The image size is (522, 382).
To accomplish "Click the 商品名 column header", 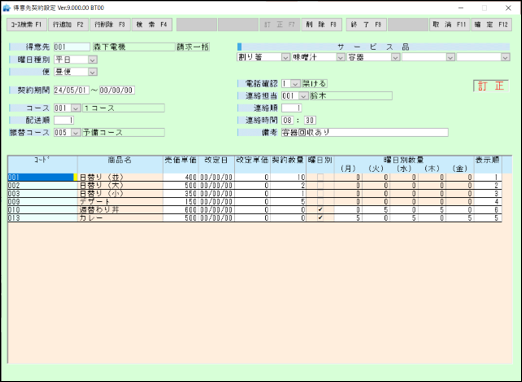I will (x=120, y=160).
